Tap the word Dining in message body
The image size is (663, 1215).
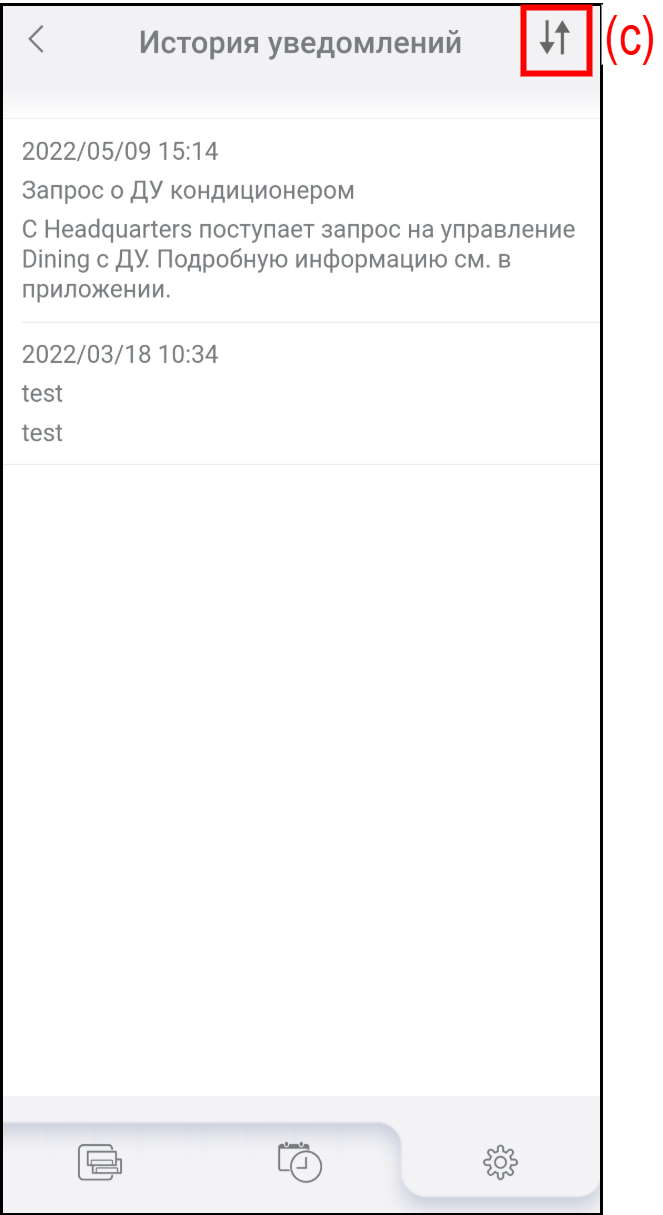[56, 260]
